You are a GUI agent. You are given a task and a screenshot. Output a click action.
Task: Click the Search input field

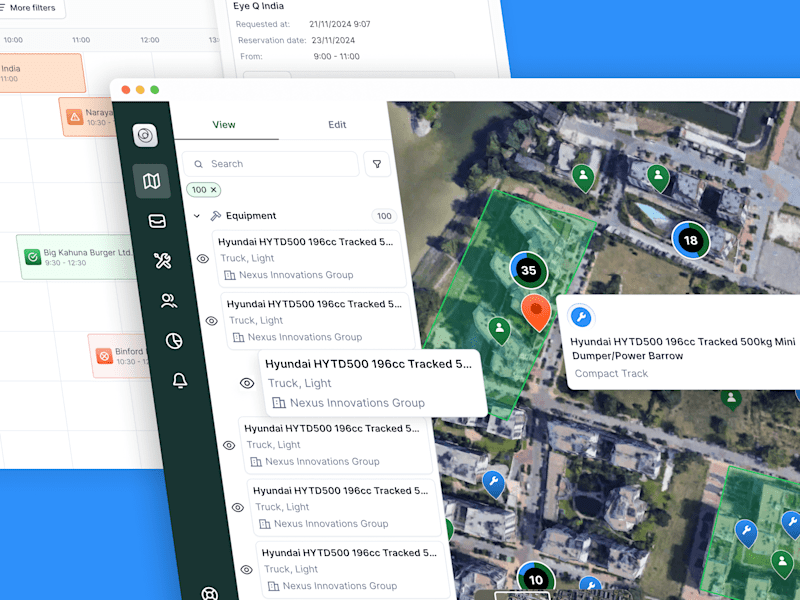pos(270,164)
